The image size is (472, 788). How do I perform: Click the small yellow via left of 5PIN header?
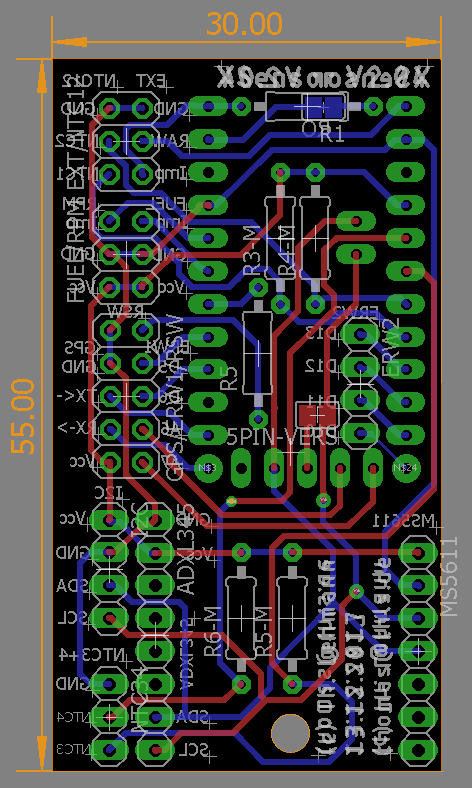point(231,501)
